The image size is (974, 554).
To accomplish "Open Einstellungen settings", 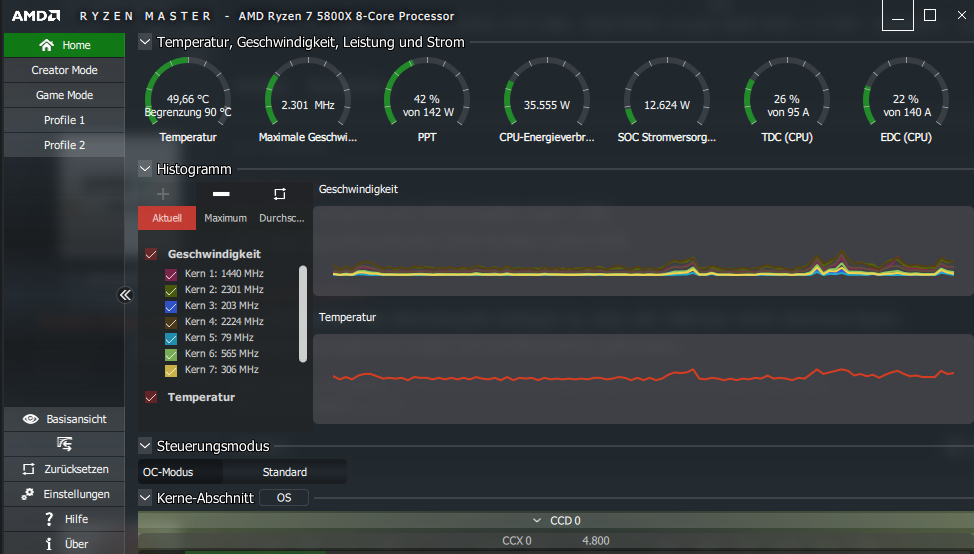I will [x=64, y=494].
